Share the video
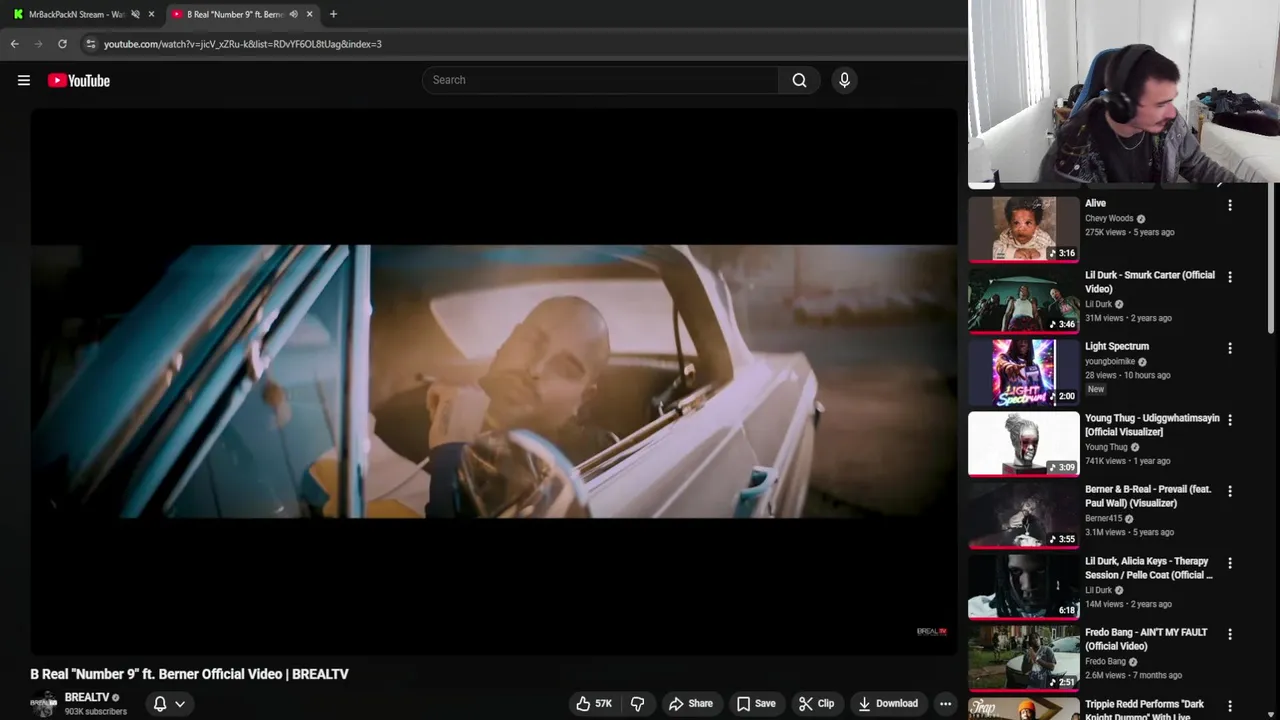This screenshot has width=1280, height=720. pyautogui.click(x=690, y=704)
